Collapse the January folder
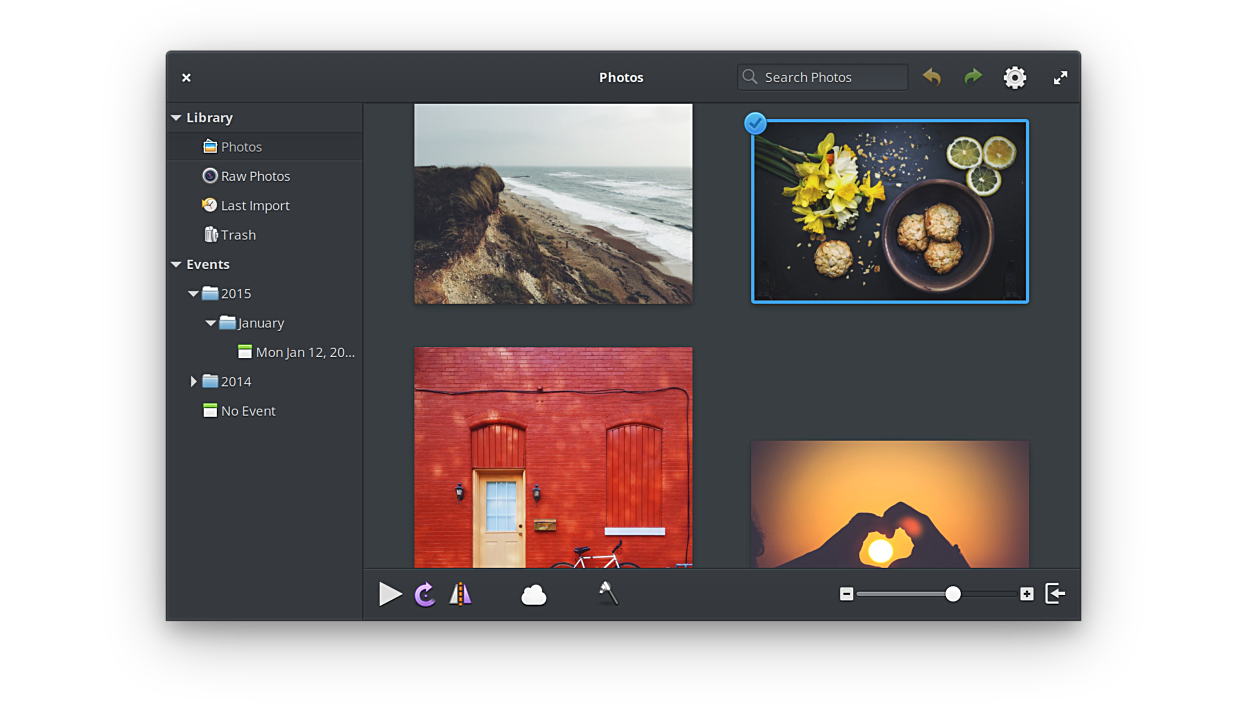 210,323
